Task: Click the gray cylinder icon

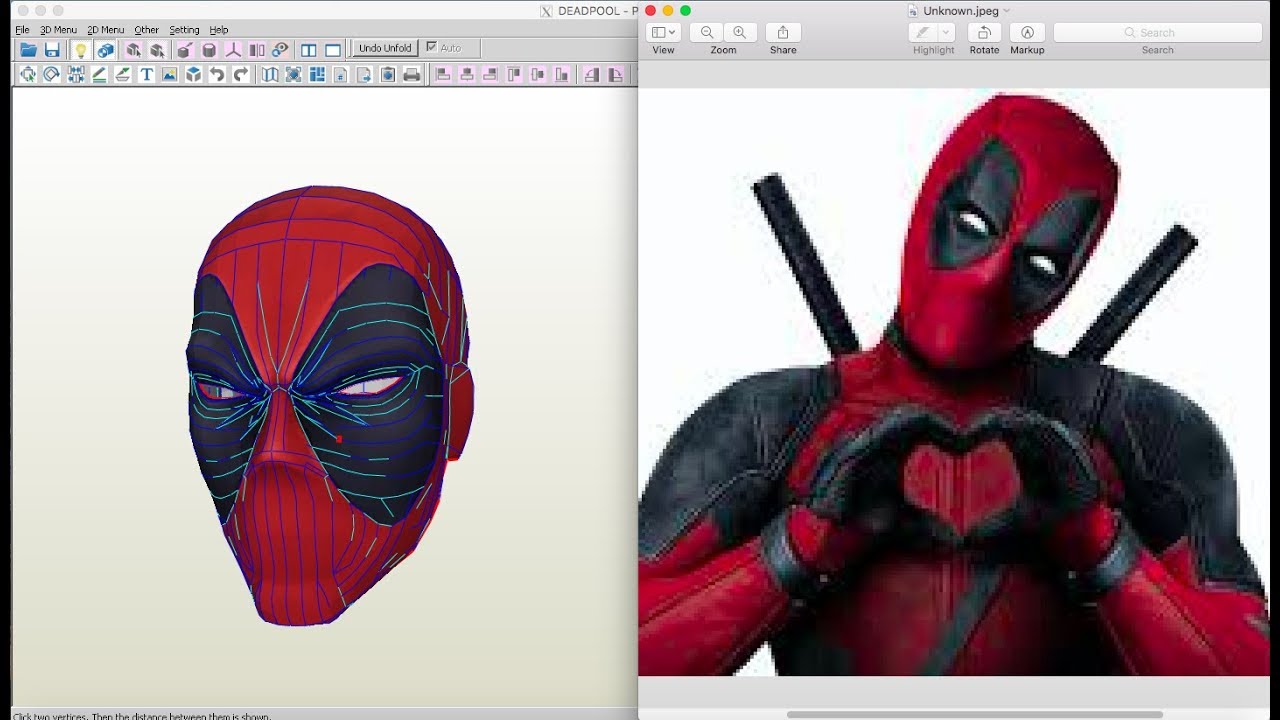Action: coord(209,50)
